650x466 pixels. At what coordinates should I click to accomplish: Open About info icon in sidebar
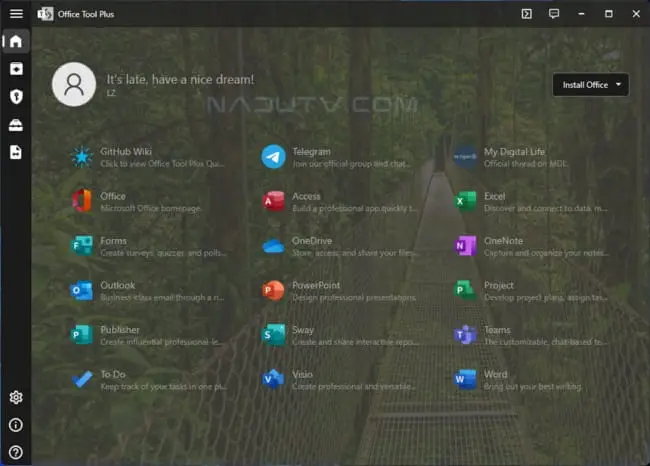(x=16, y=425)
